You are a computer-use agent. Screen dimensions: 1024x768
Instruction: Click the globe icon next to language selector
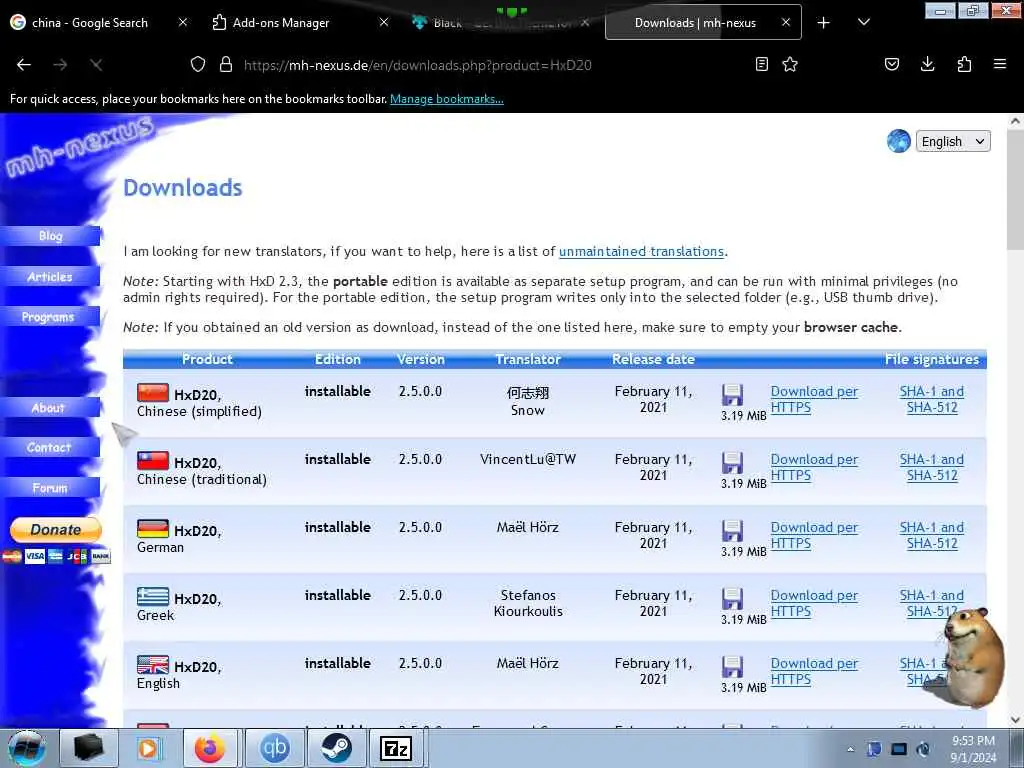tap(899, 141)
